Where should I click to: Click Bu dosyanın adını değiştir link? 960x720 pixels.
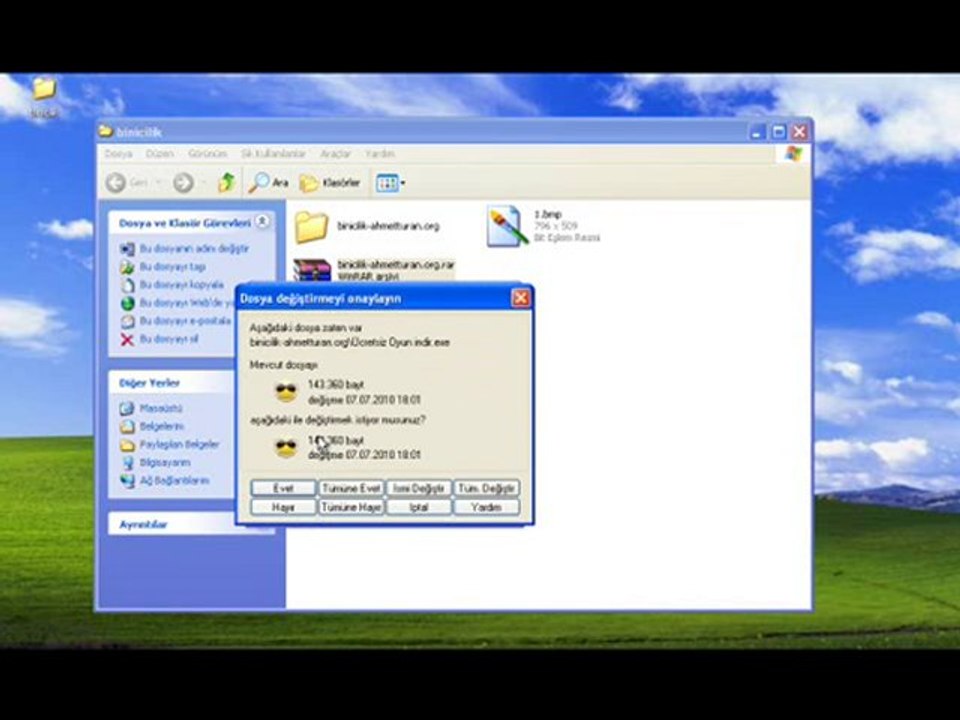pyautogui.click(x=194, y=249)
